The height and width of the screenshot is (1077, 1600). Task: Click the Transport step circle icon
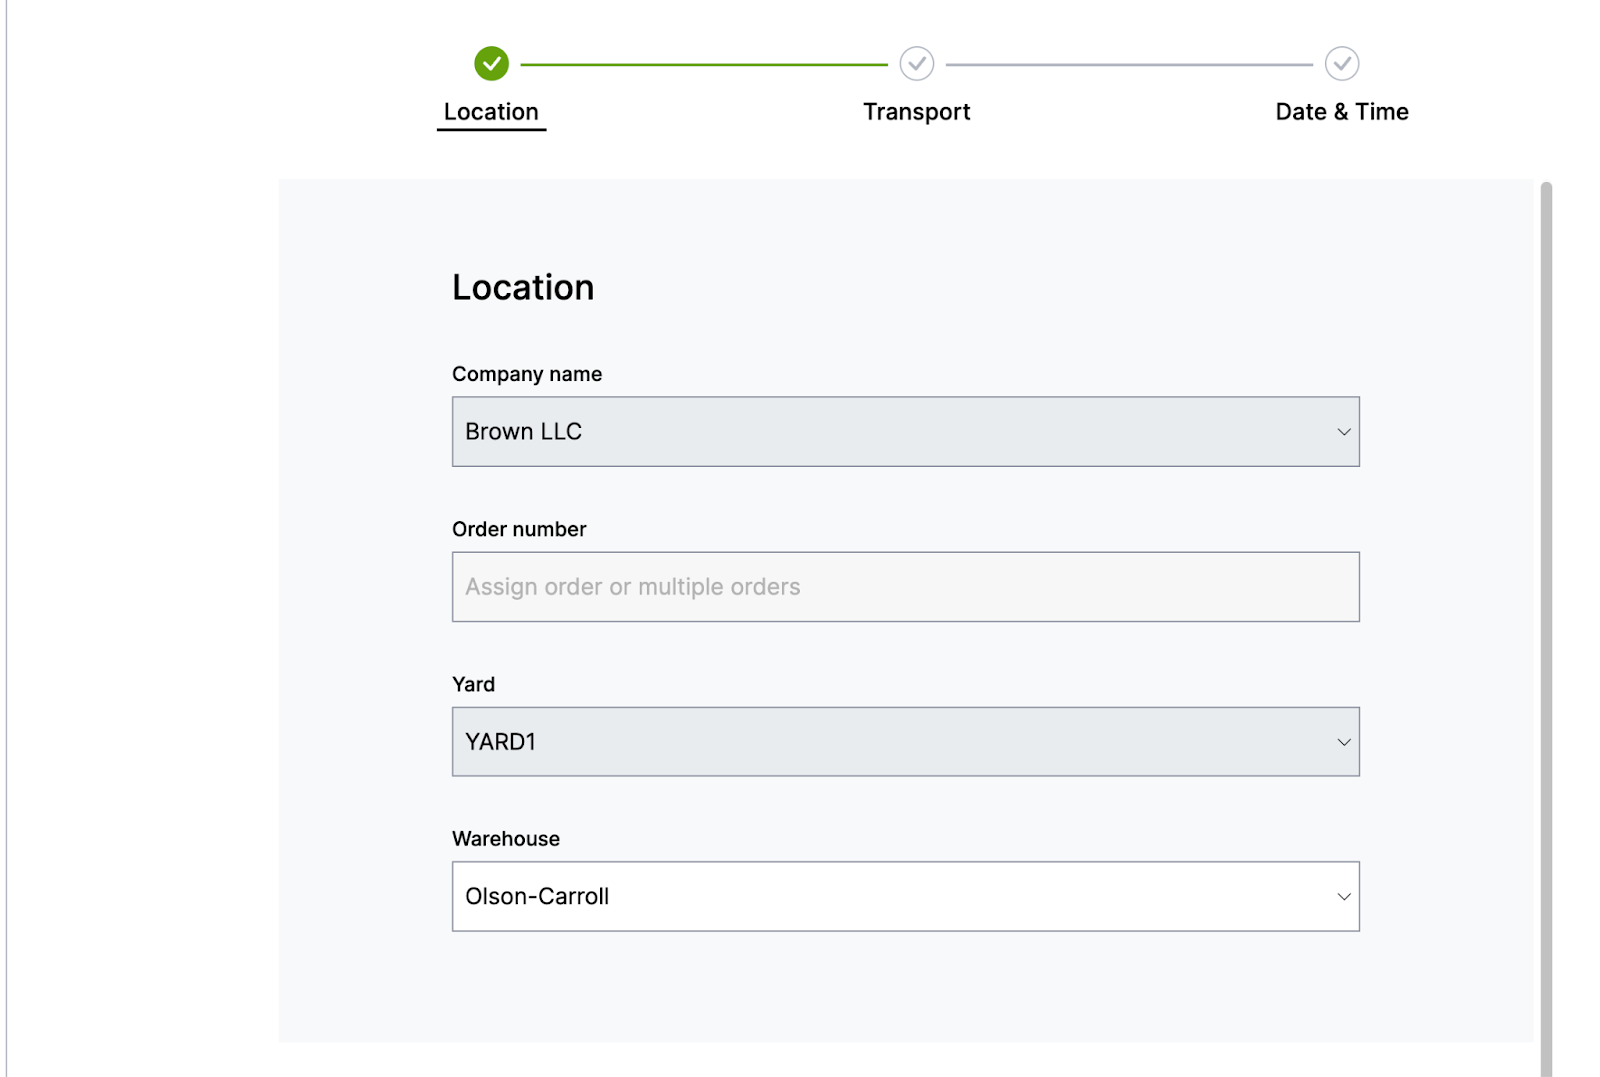[916, 64]
